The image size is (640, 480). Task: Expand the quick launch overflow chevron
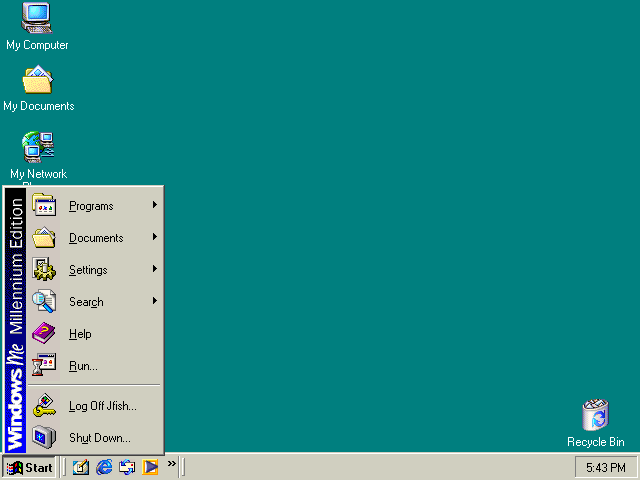[171, 463]
